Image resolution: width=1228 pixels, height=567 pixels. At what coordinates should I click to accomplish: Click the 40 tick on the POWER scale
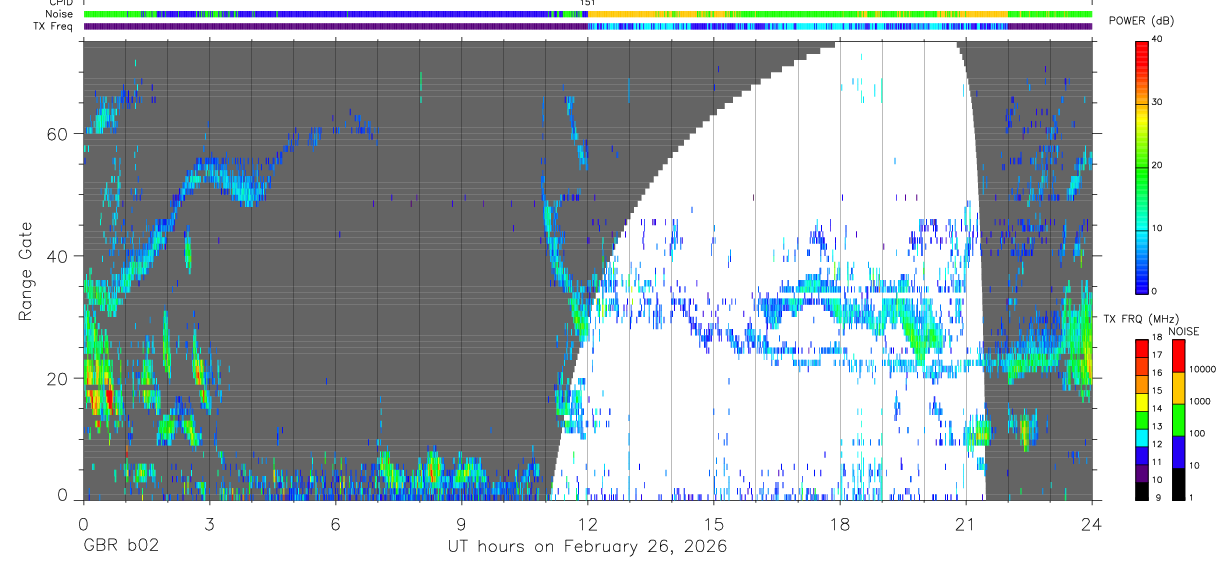pos(1158,39)
